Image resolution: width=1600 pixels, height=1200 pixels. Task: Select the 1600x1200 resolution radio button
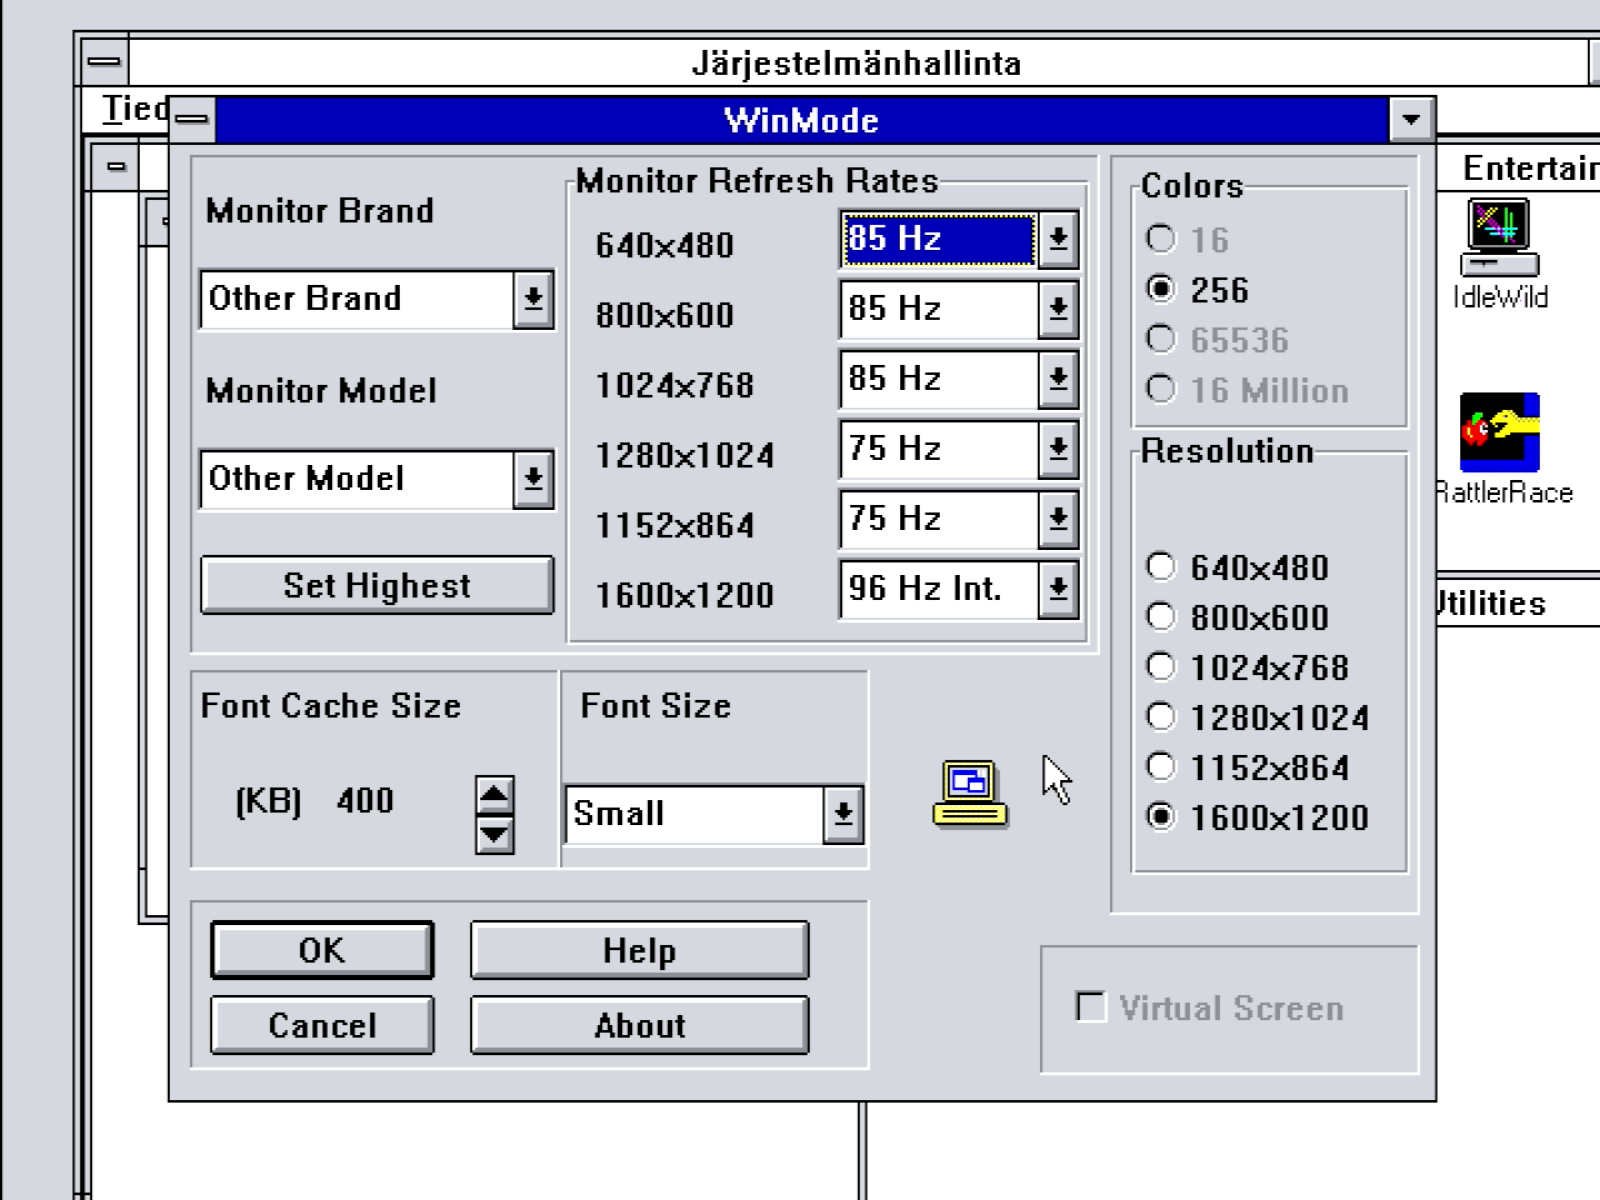pos(1160,817)
